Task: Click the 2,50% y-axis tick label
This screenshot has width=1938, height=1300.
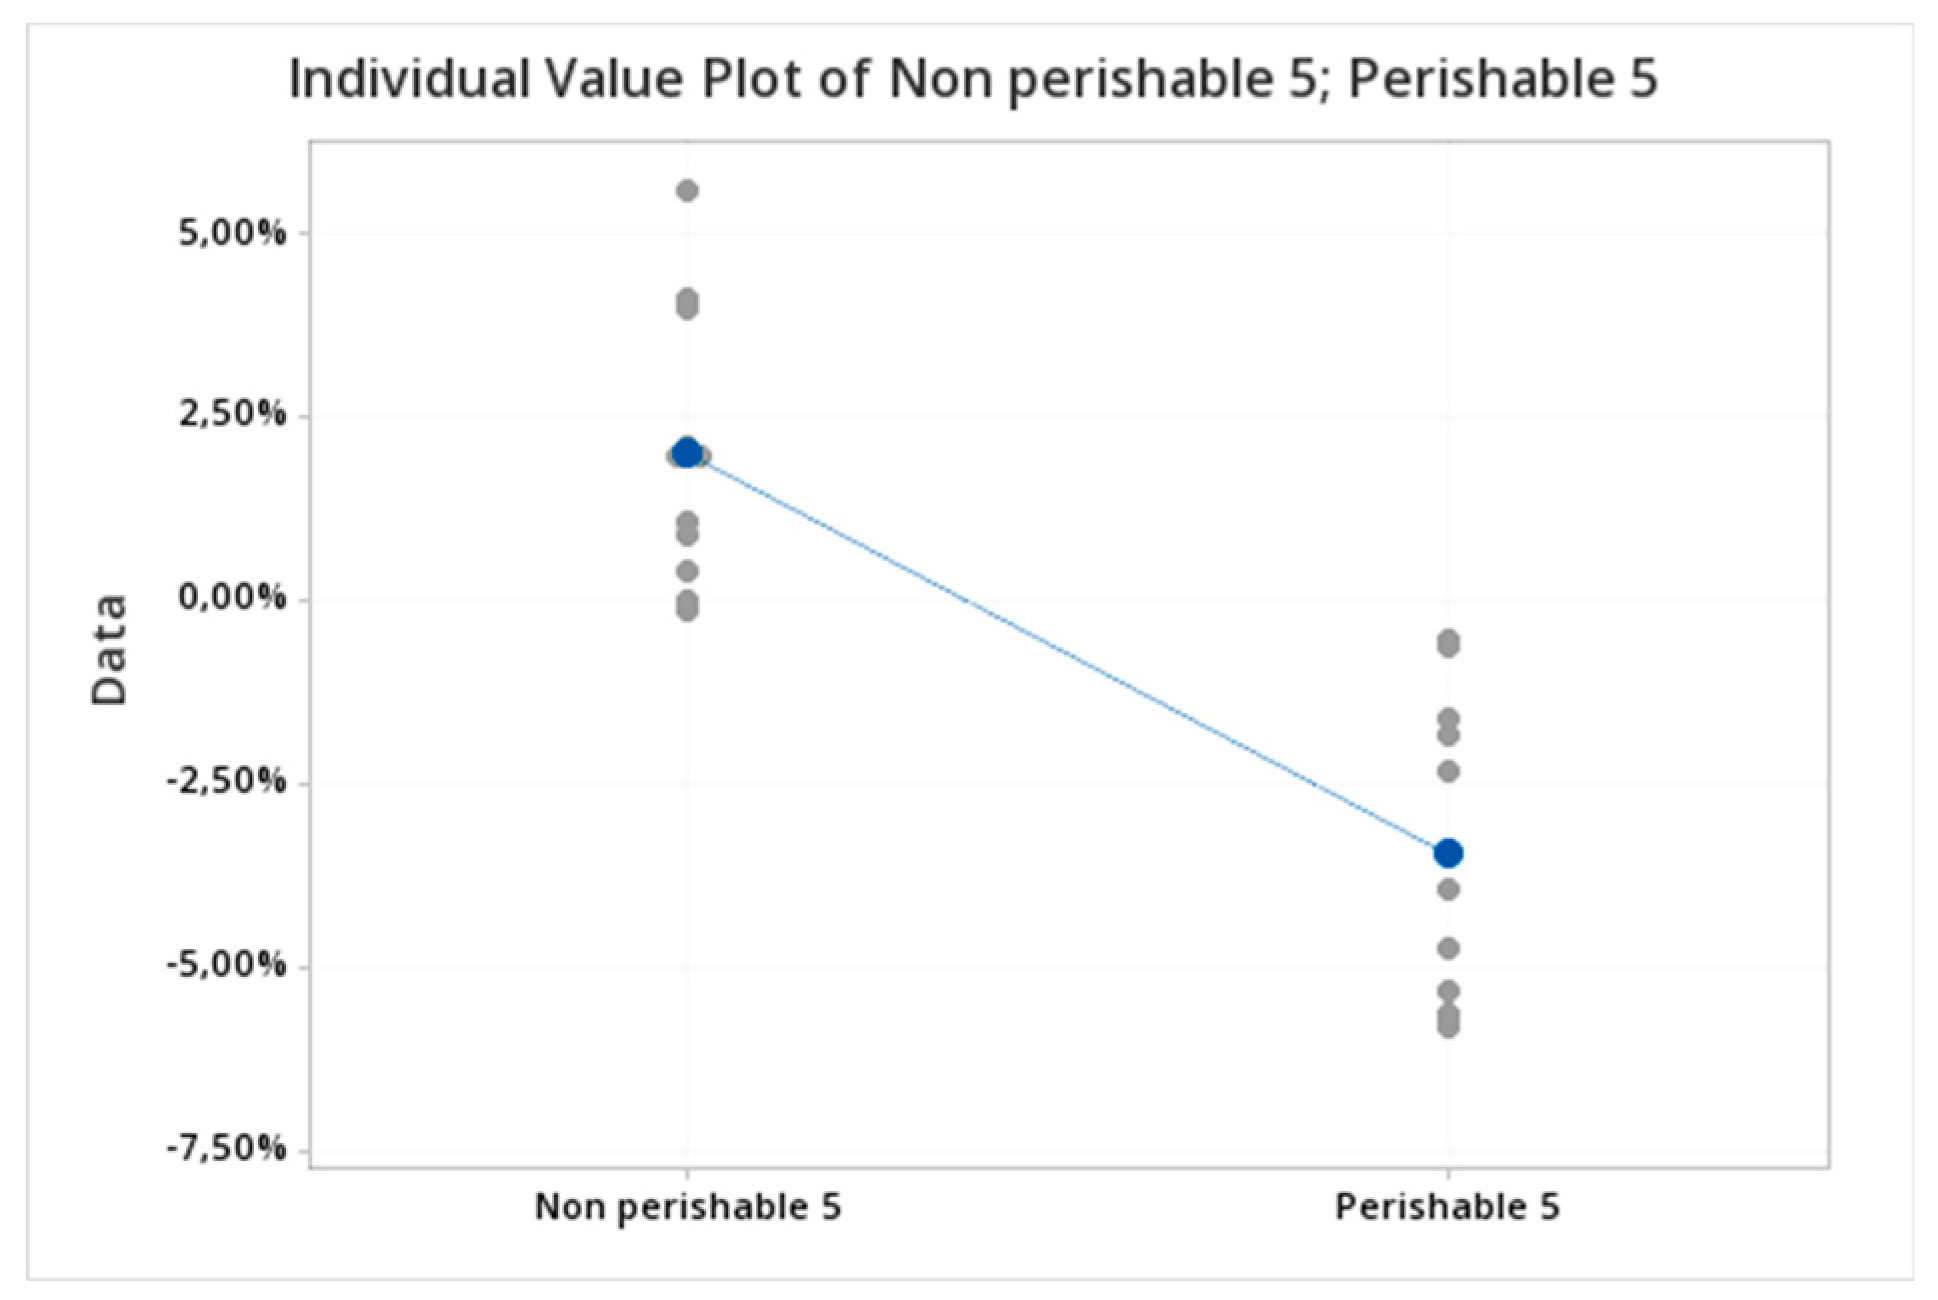Action: [231, 415]
